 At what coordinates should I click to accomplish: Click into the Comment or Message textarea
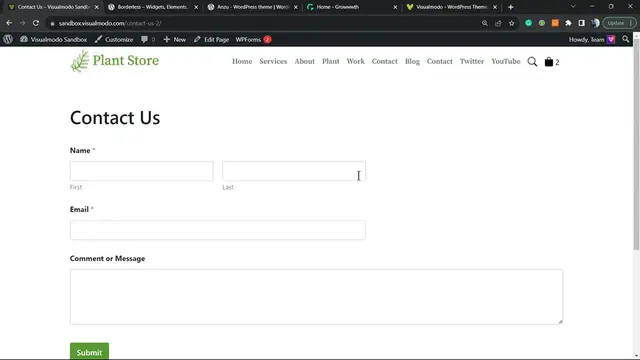coord(316,297)
